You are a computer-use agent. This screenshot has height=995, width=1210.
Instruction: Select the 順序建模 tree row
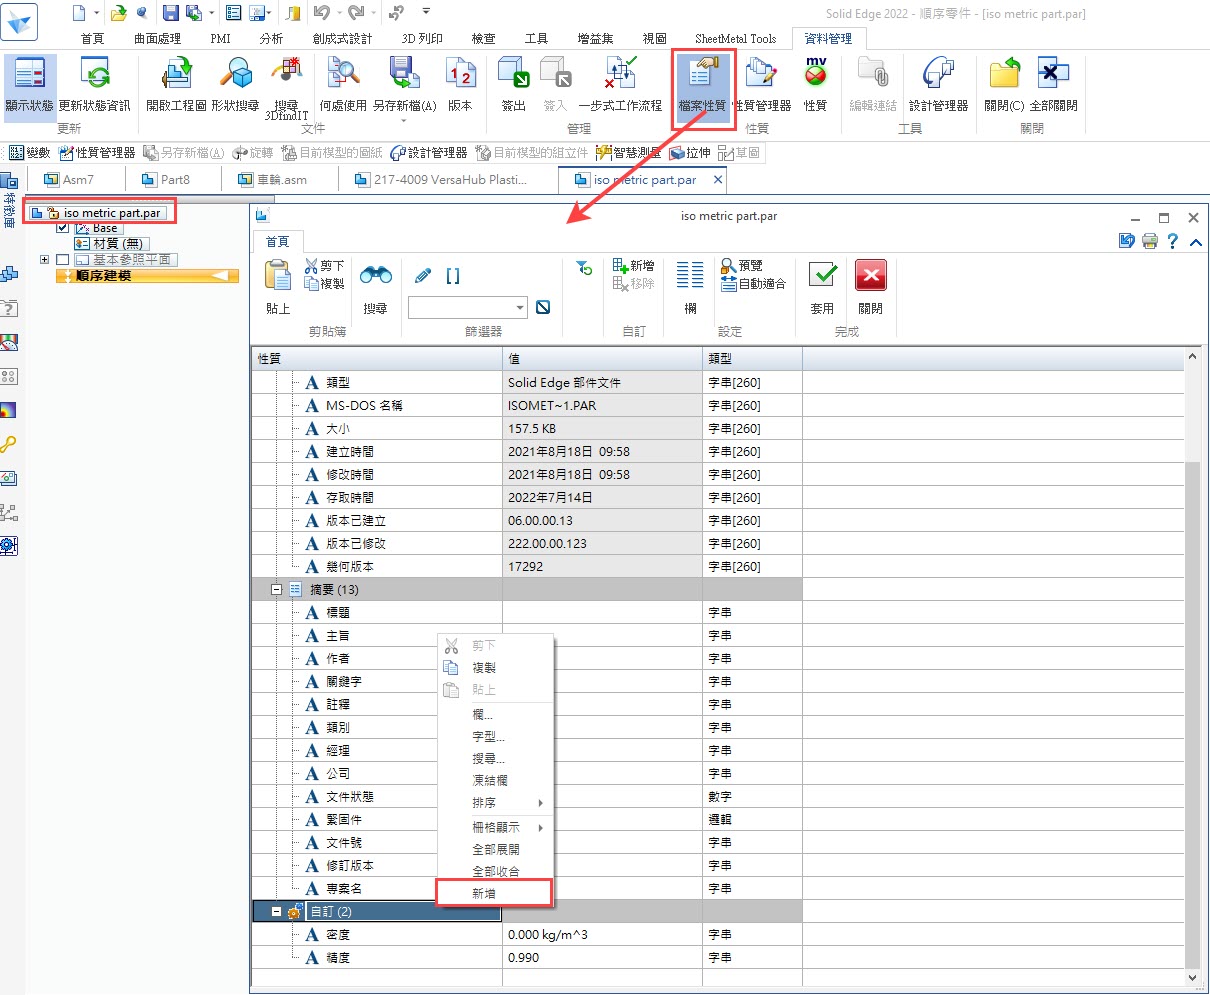(x=147, y=276)
